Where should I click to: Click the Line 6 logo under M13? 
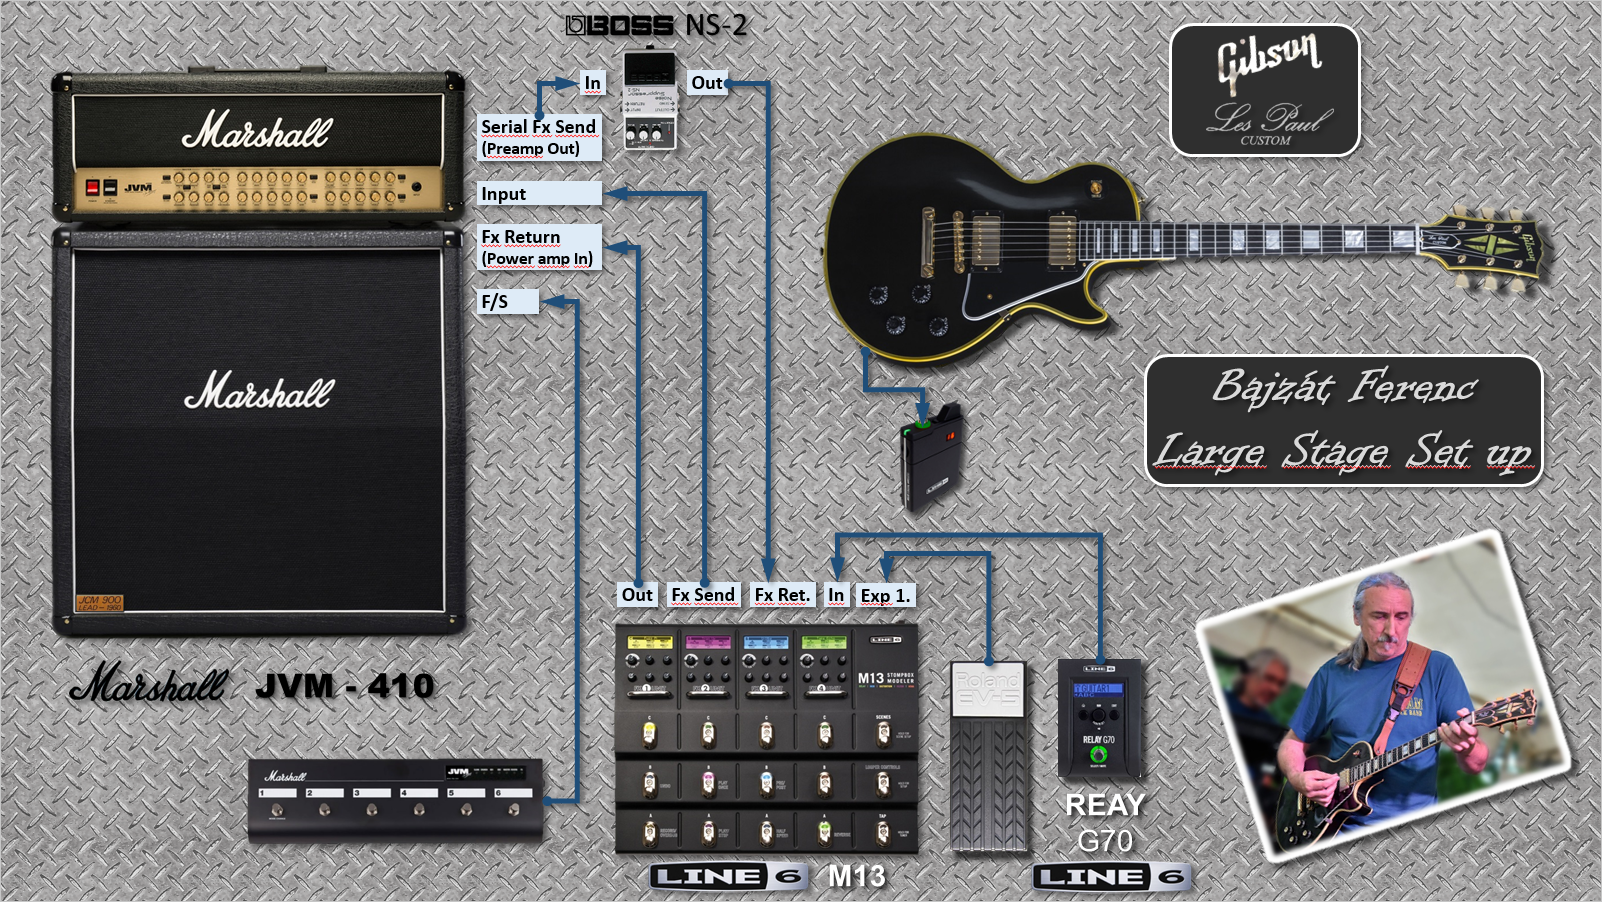point(727,877)
